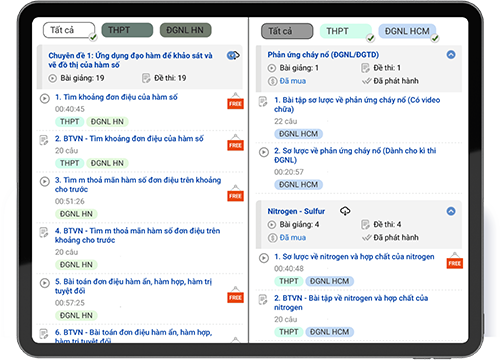
Task: Click the download cloud icon beside Nitrogen - Sulfur
Action: (345, 211)
